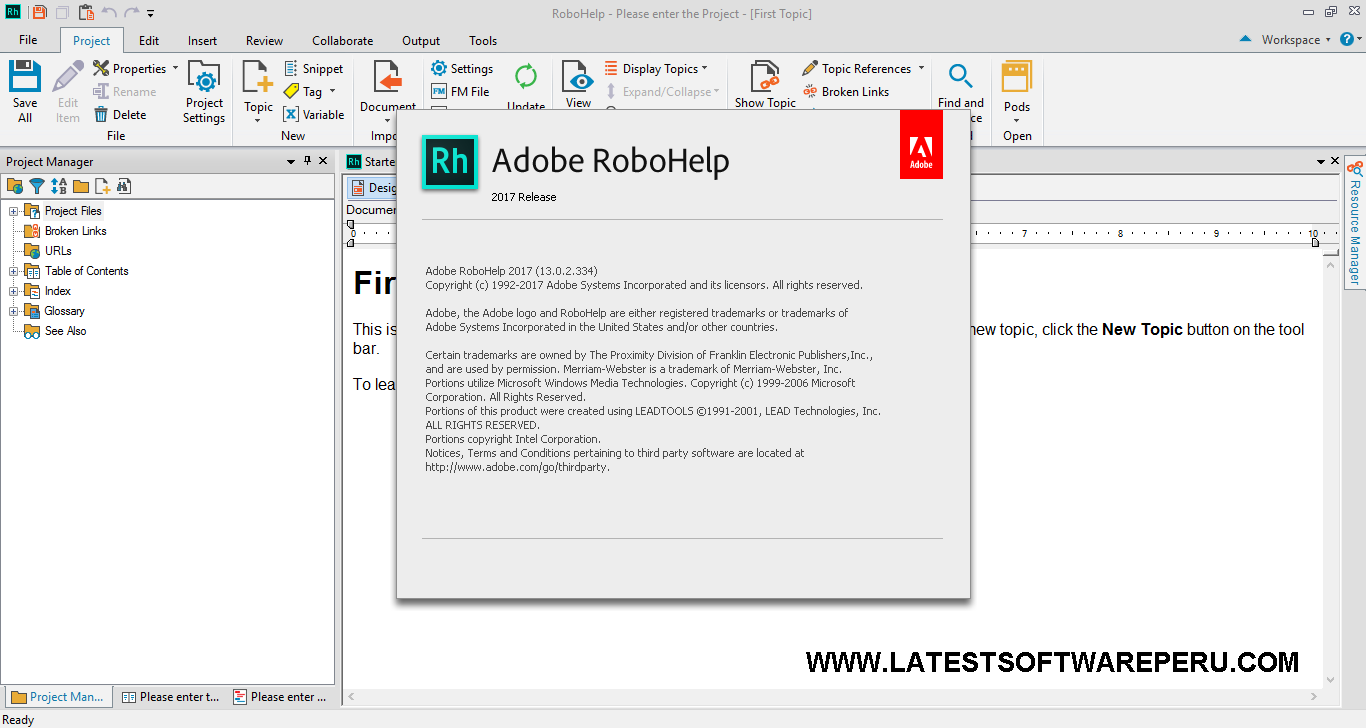Switch to the Project Manager bottom tab
Viewport: 1366px width, 728px height.
click(57, 697)
